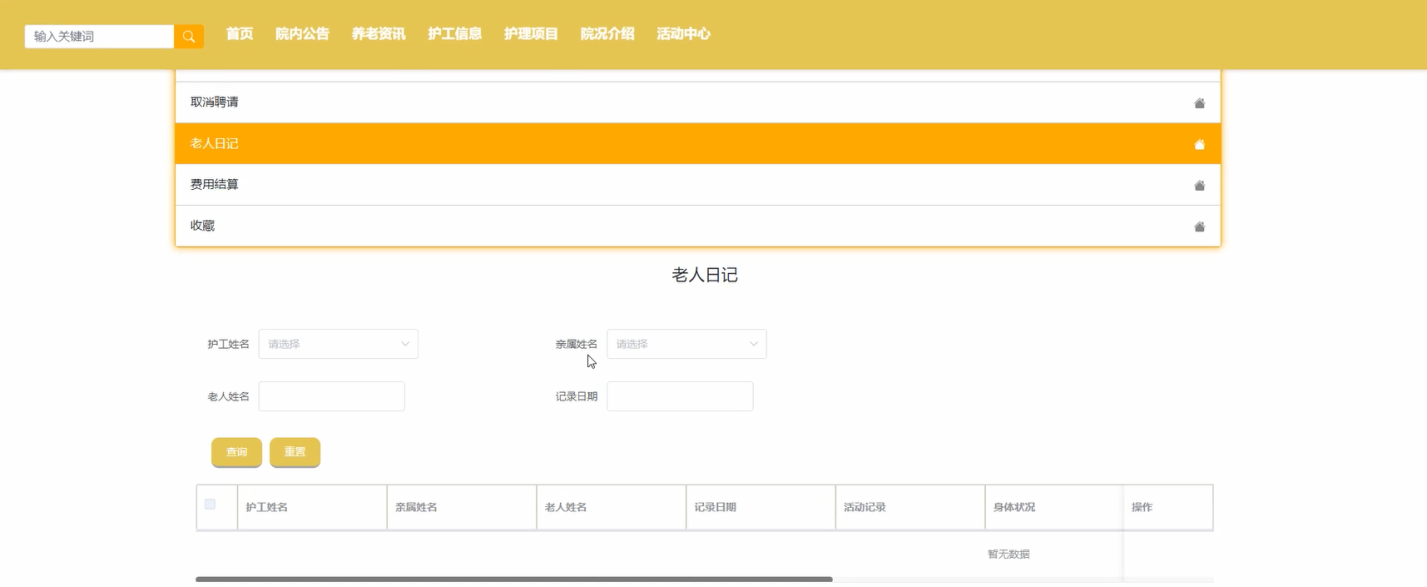1427x587 pixels.
Task: Click the 操作 column header
Action: (x=1168, y=507)
